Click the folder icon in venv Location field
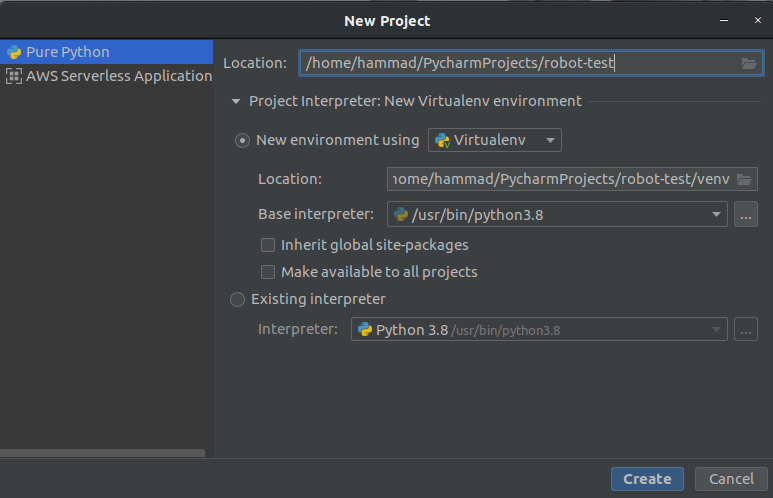The image size is (773, 498). coord(743,180)
